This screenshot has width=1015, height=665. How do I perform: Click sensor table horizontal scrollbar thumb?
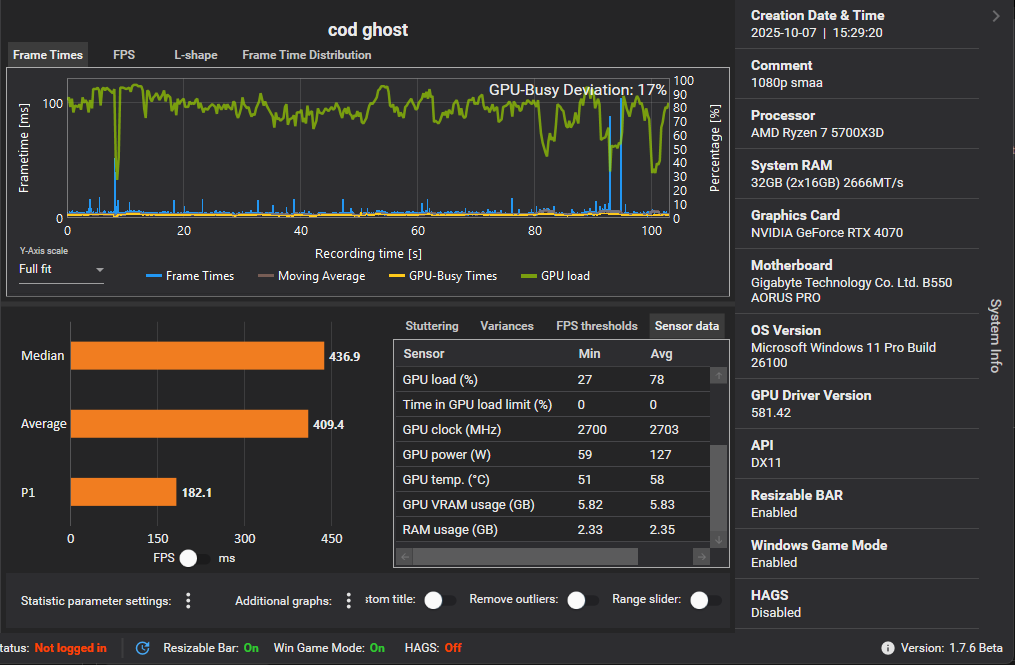pyautogui.click(x=525, y=556)
